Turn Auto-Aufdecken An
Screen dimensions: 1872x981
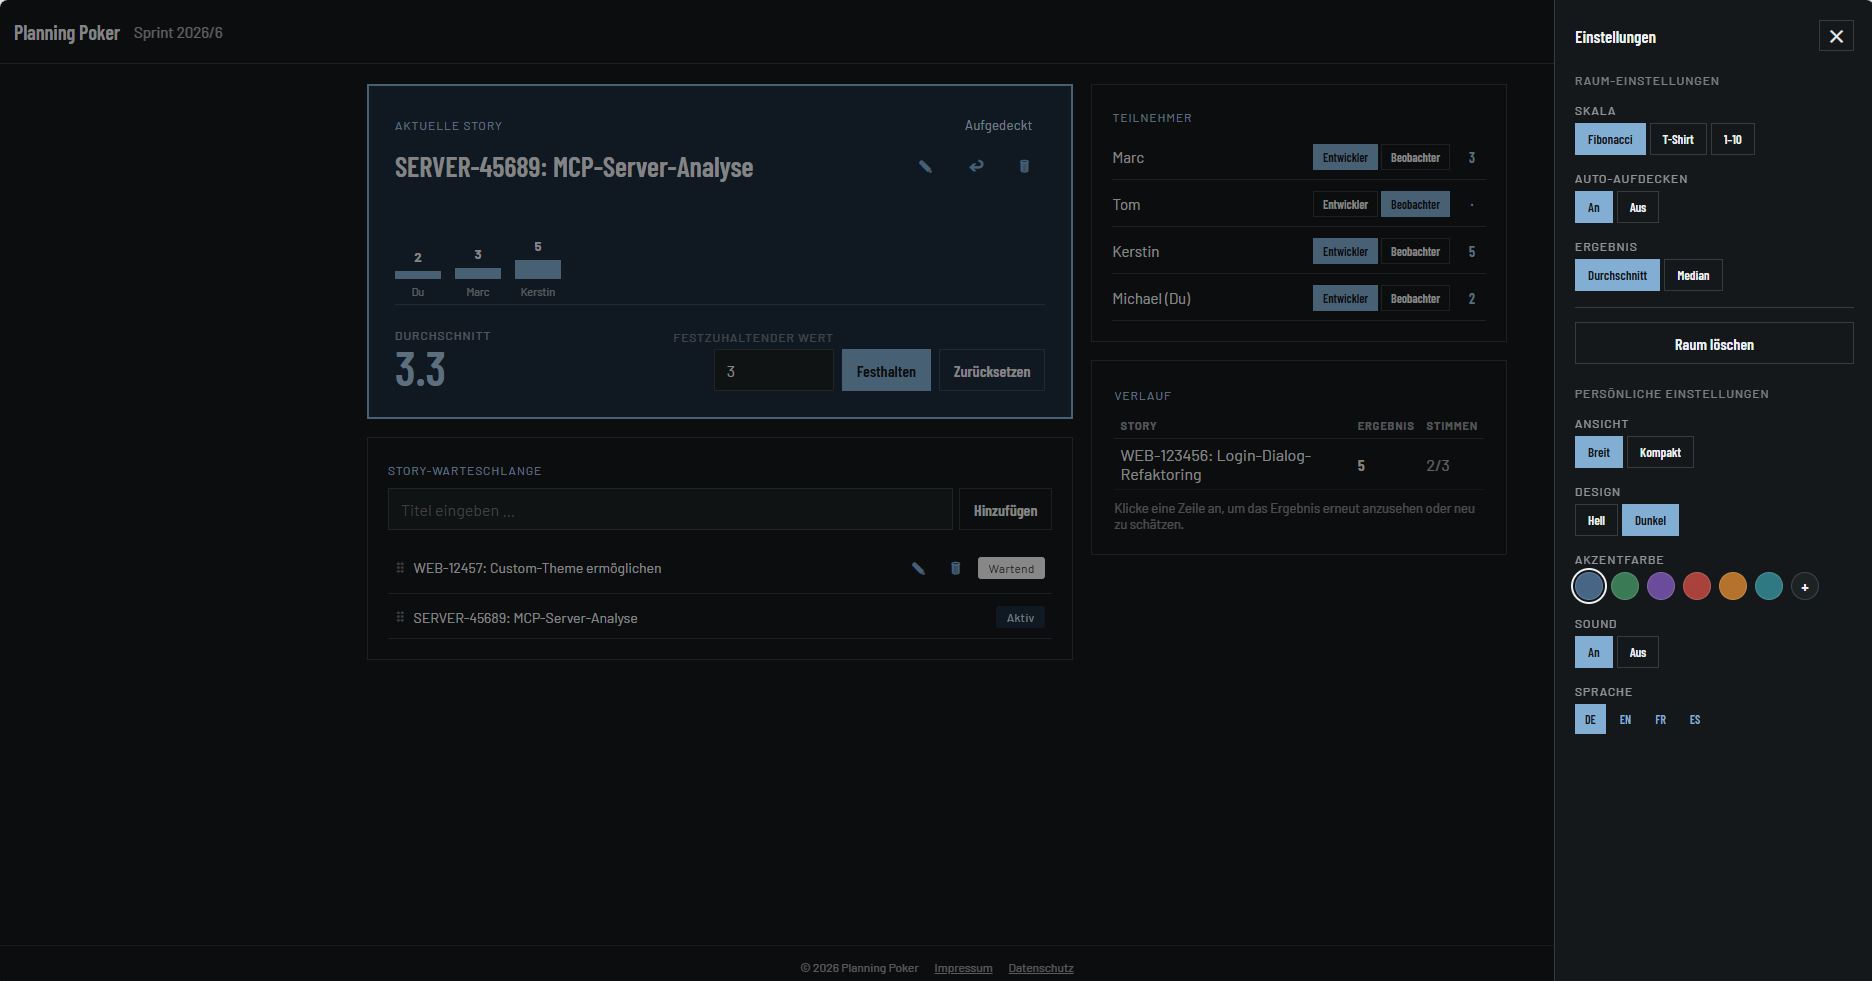(1594, 207)
